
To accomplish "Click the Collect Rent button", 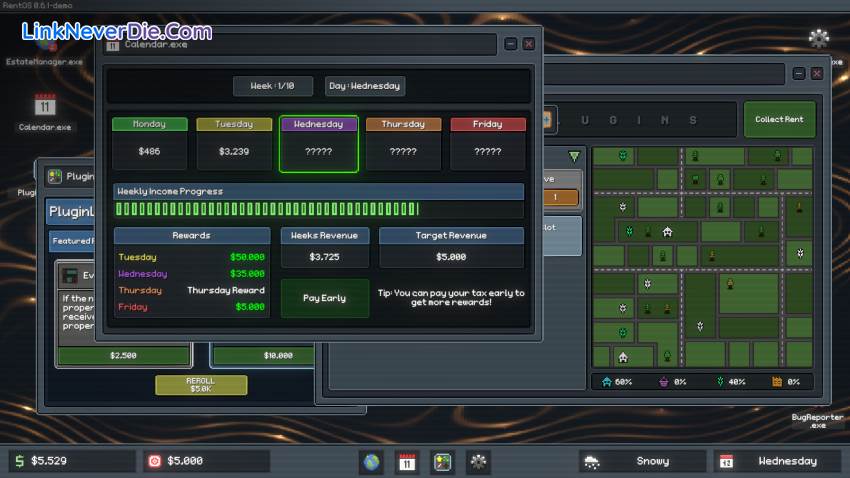I will coord(779,120).
